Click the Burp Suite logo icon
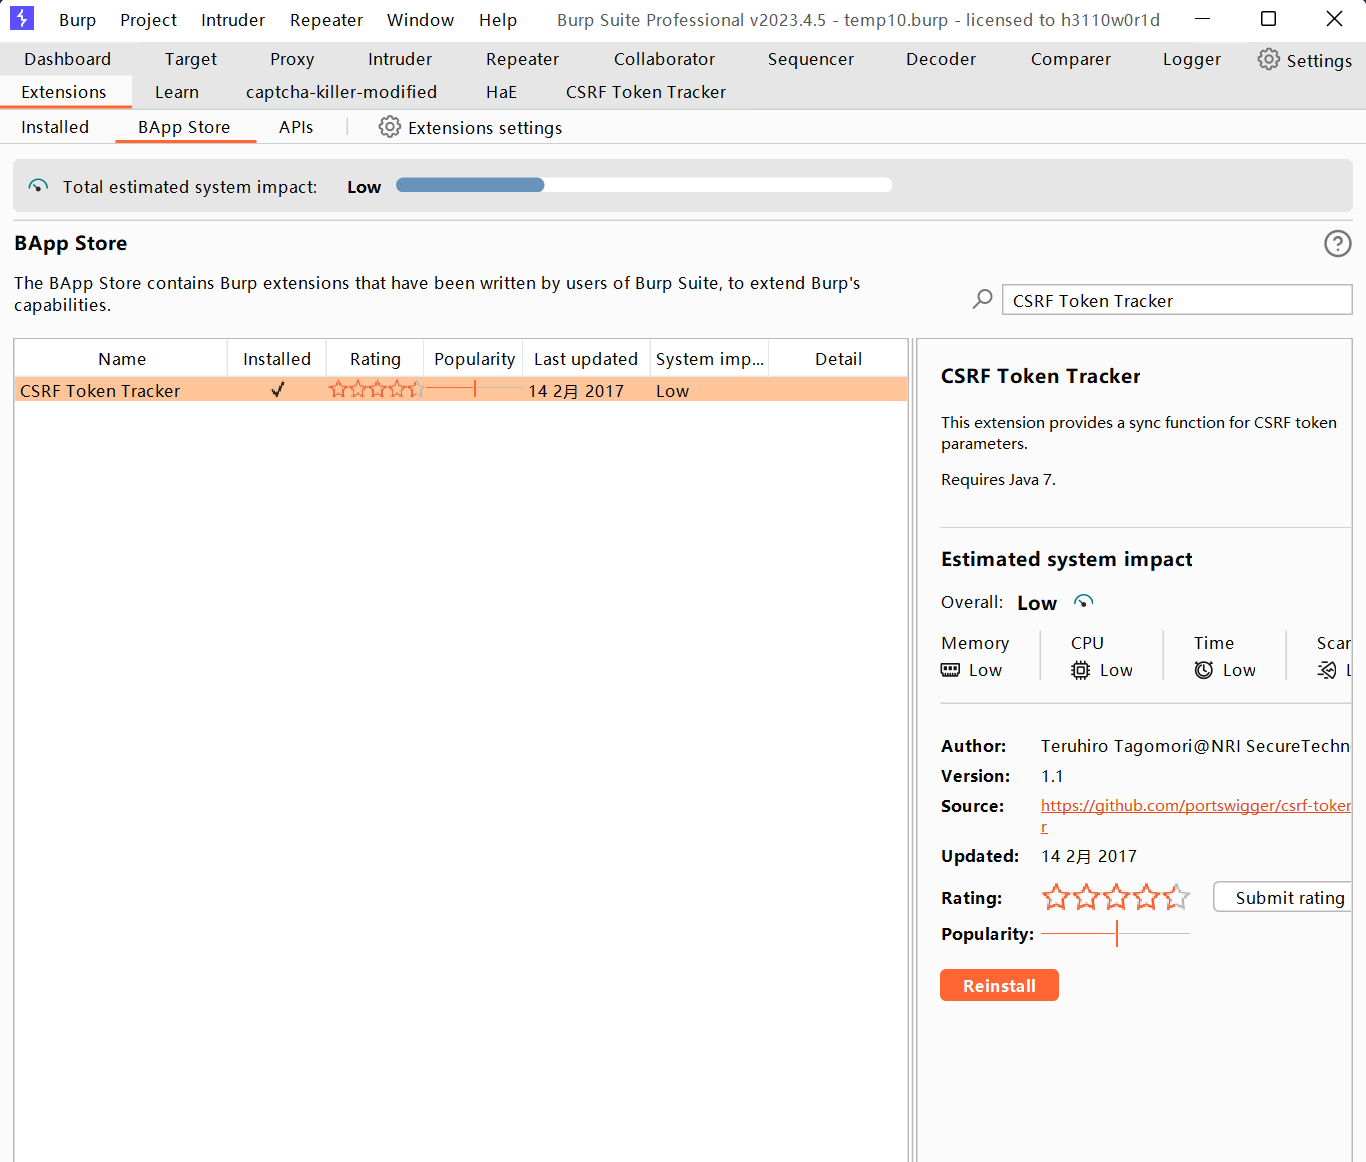1366x1162 pixels. click(x=21, y=18)
